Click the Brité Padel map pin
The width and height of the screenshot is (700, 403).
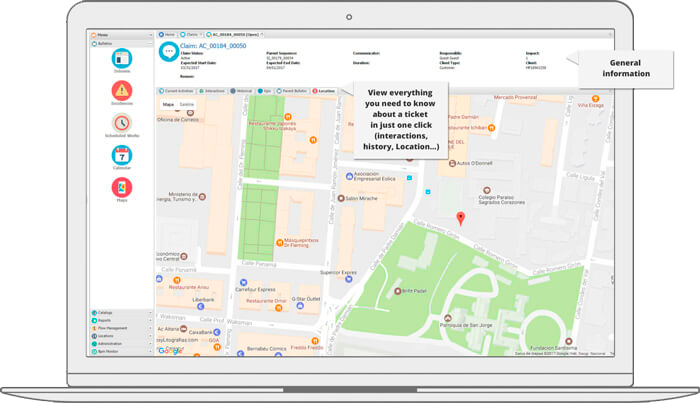(397, 291)
